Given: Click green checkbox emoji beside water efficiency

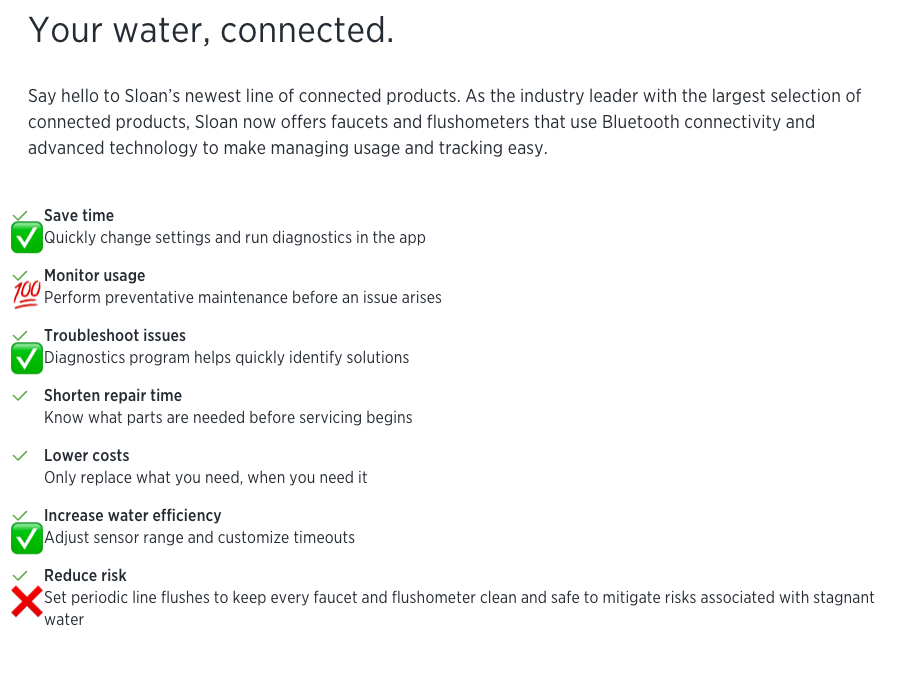Looking at the screenshot, I should pos(26,538).
